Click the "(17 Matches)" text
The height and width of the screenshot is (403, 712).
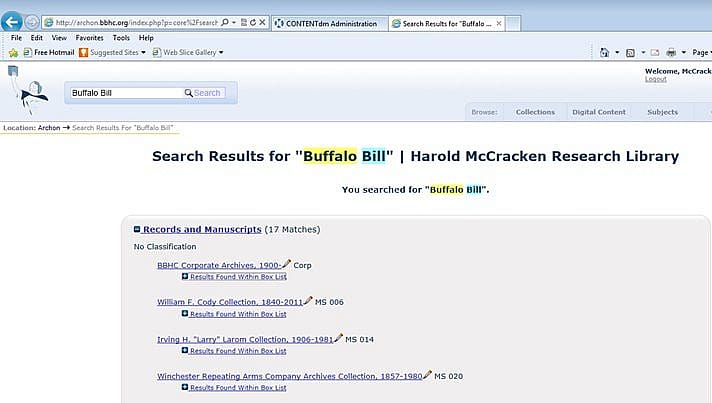pyautogui.click(x=292, y=229)
